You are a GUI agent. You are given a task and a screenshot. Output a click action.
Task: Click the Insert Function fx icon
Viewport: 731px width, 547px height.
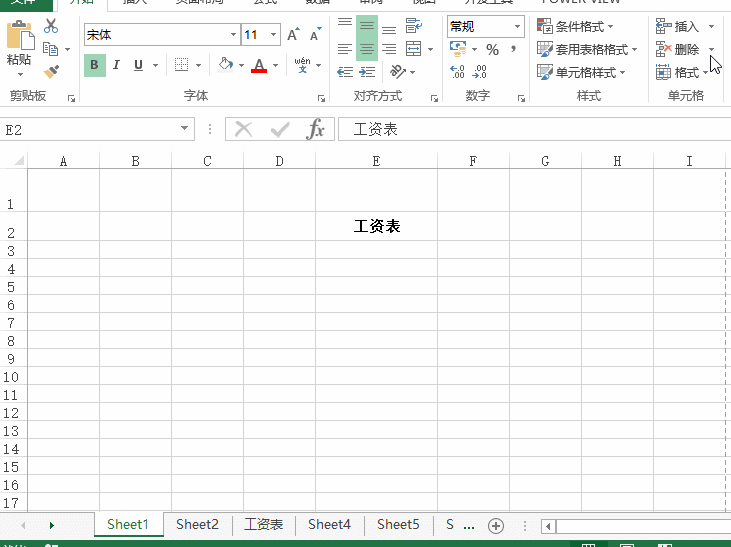coord(315,129)
